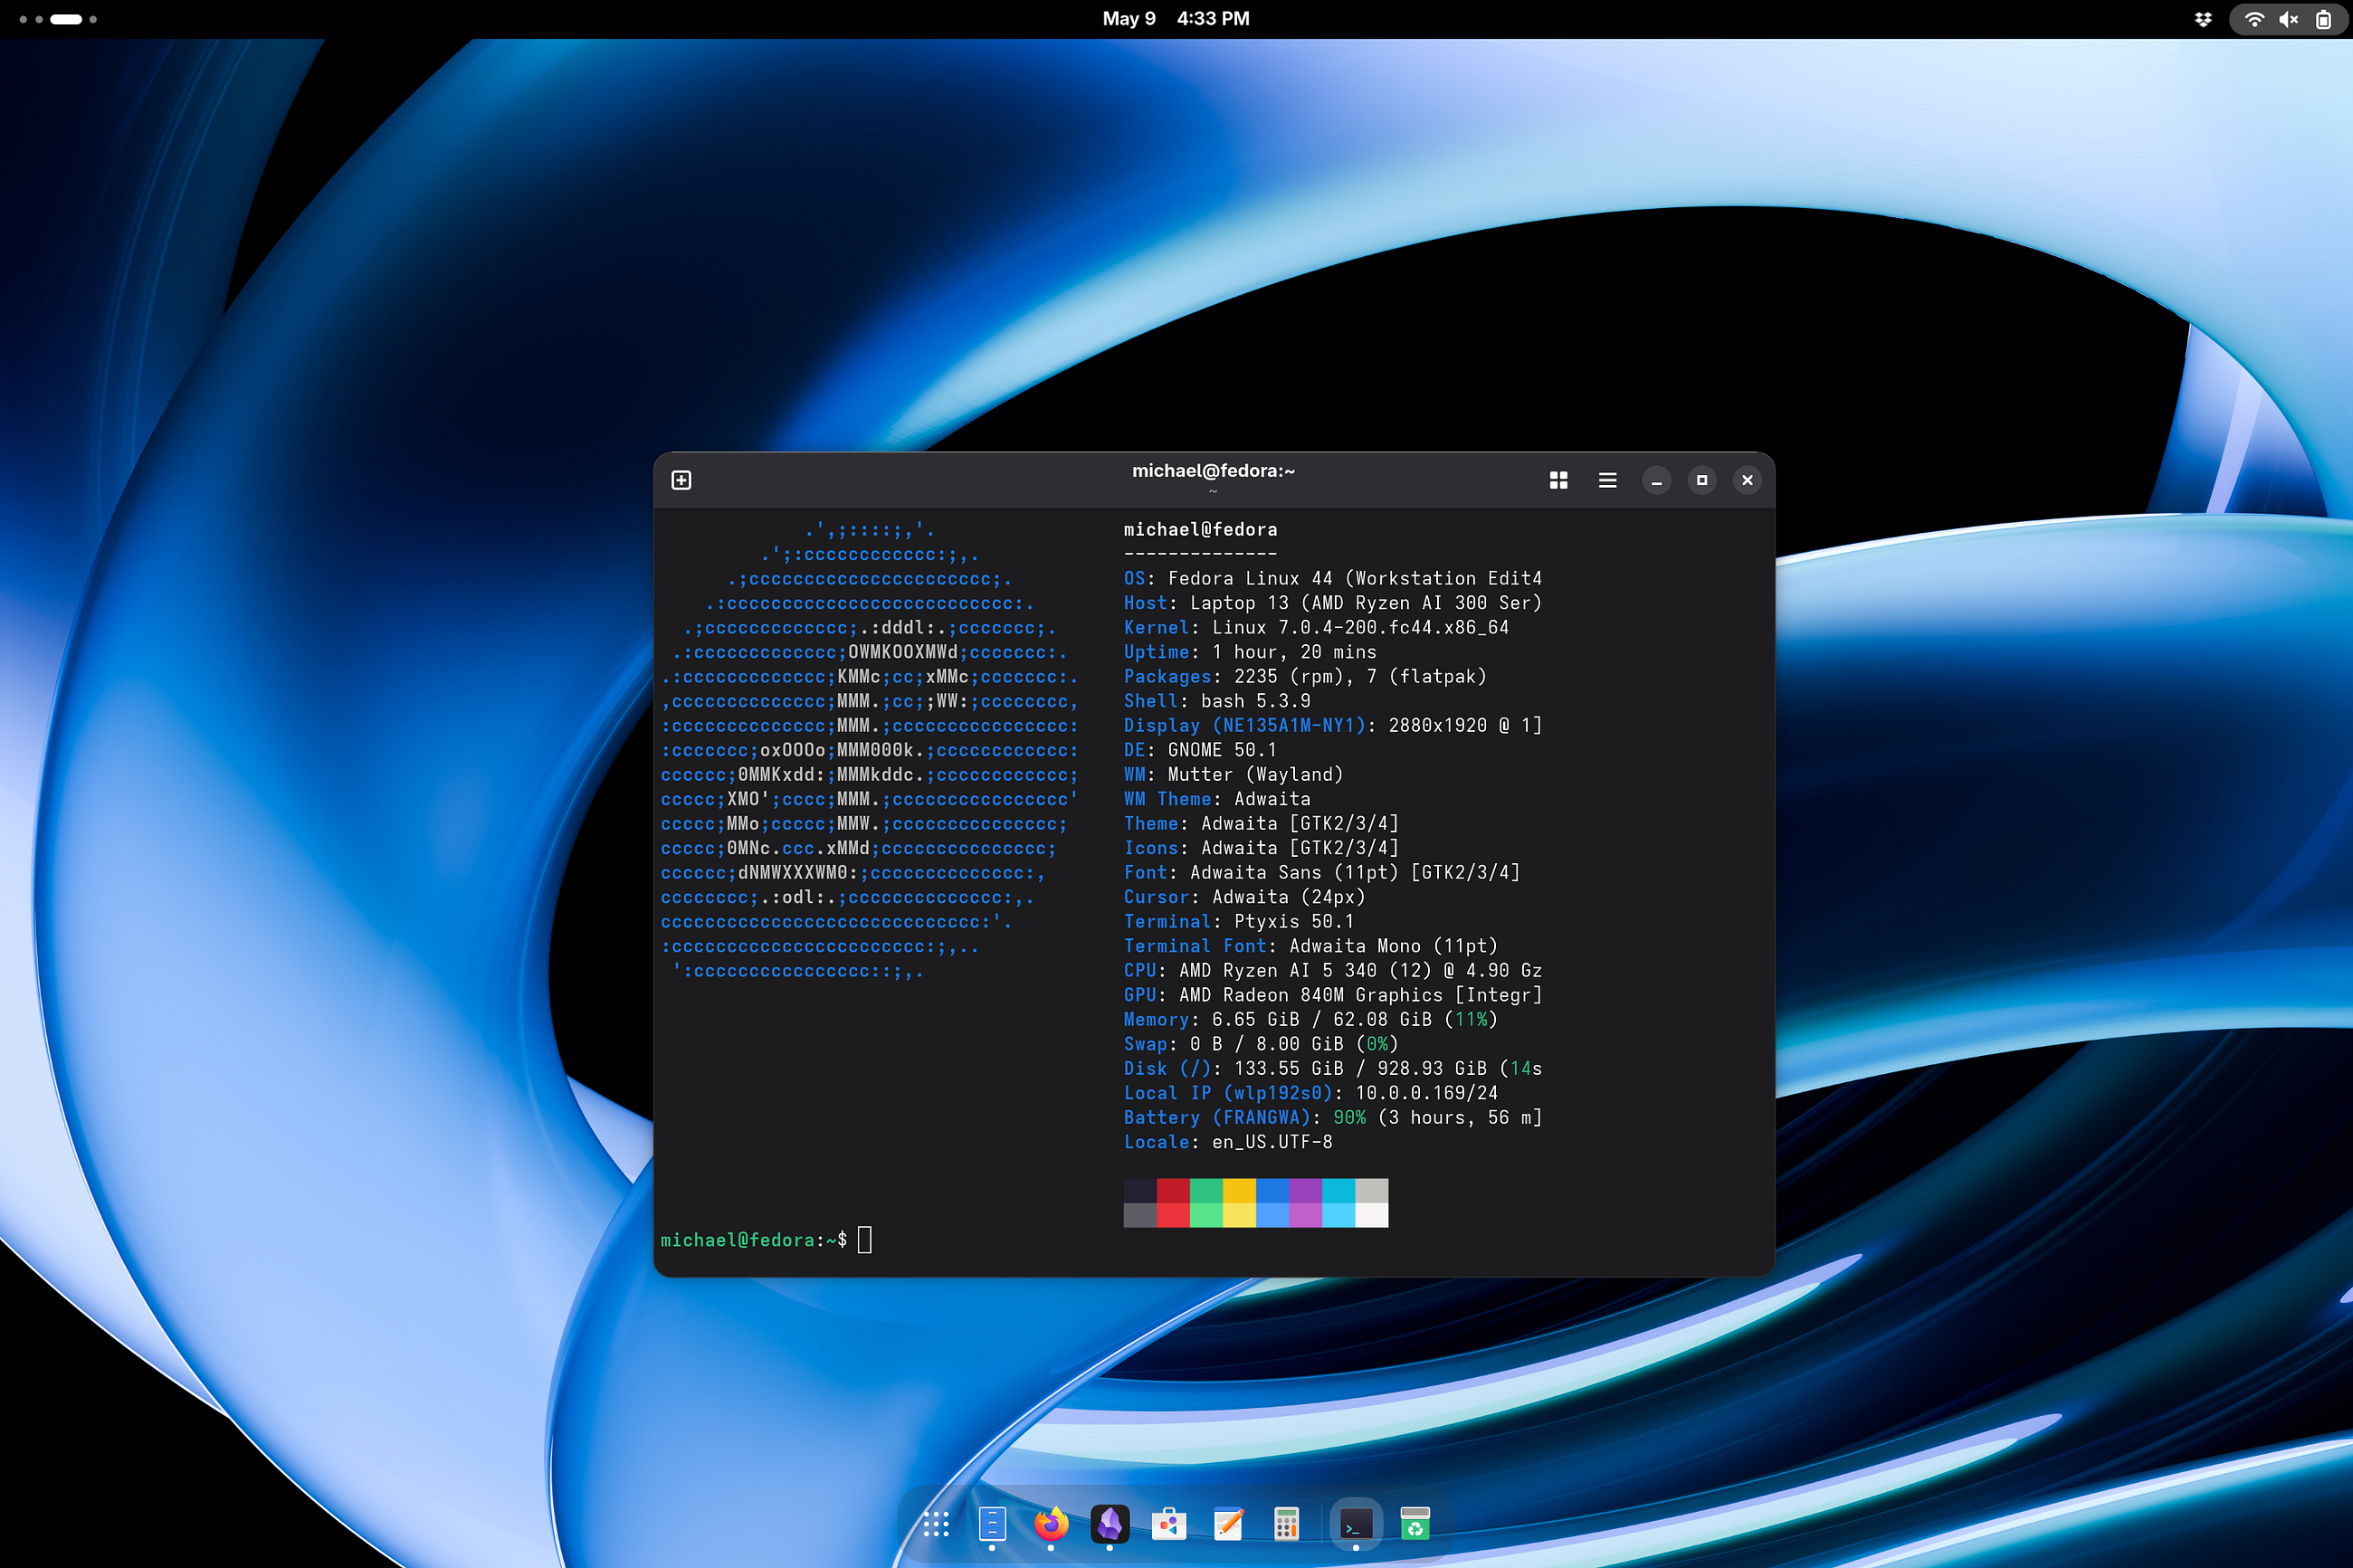
Task: Click the shell prompt michael@fedora:~$
Action: (754, 1240)
